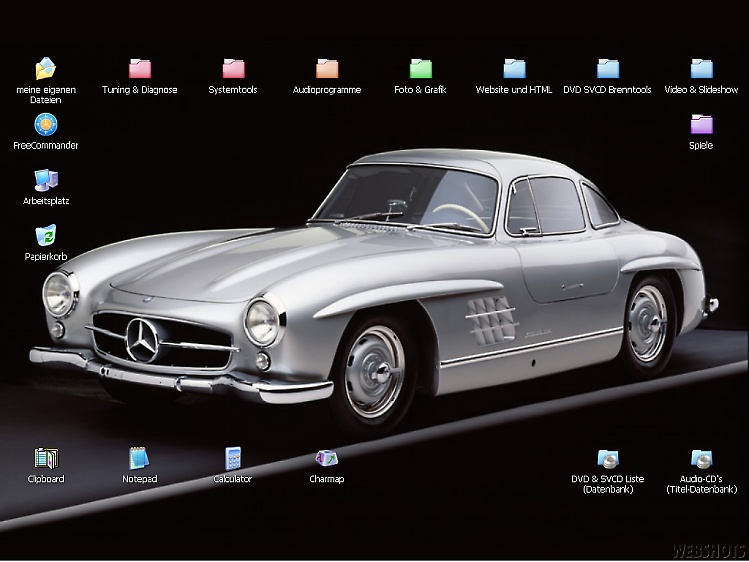Click the 'Audioprogramme' label text

coord(327,90)
